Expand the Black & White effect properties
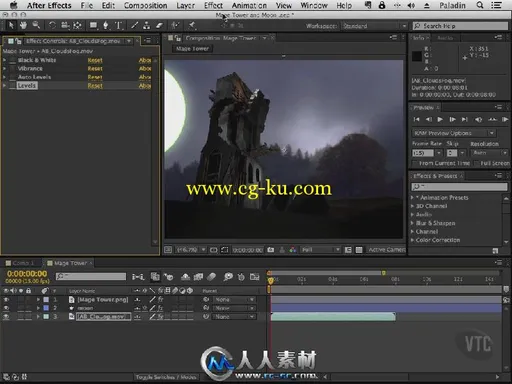512x384 pixels. pyautogui.click(x=5, y=60)
